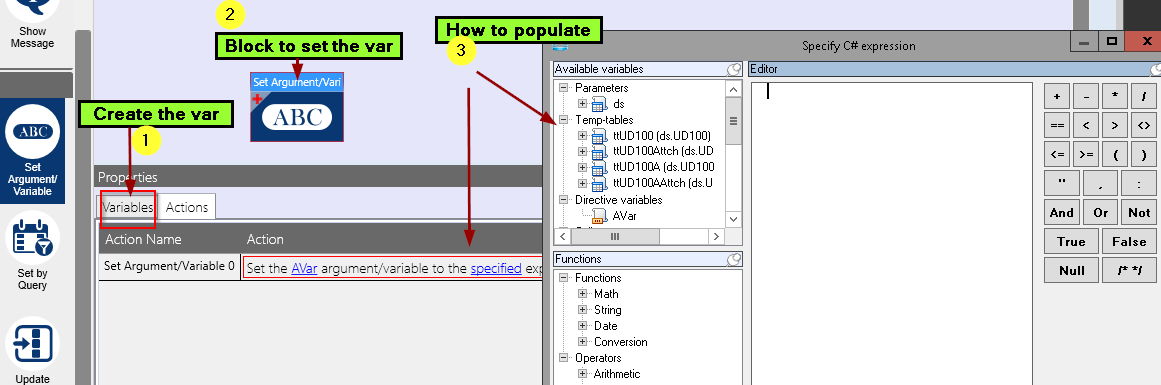Click search icon in Editor header

pyautogui.click(x=1155, y=70)
